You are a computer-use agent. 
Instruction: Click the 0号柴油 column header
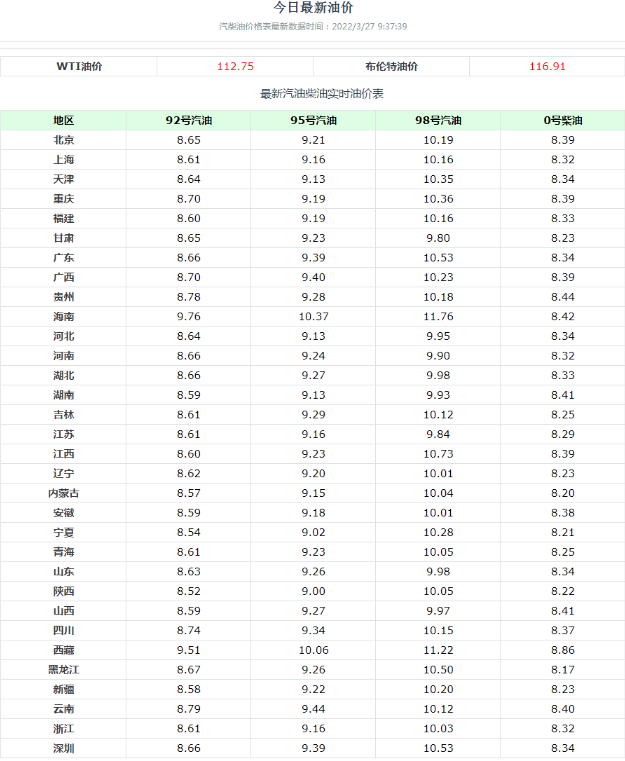coord(563,120)
